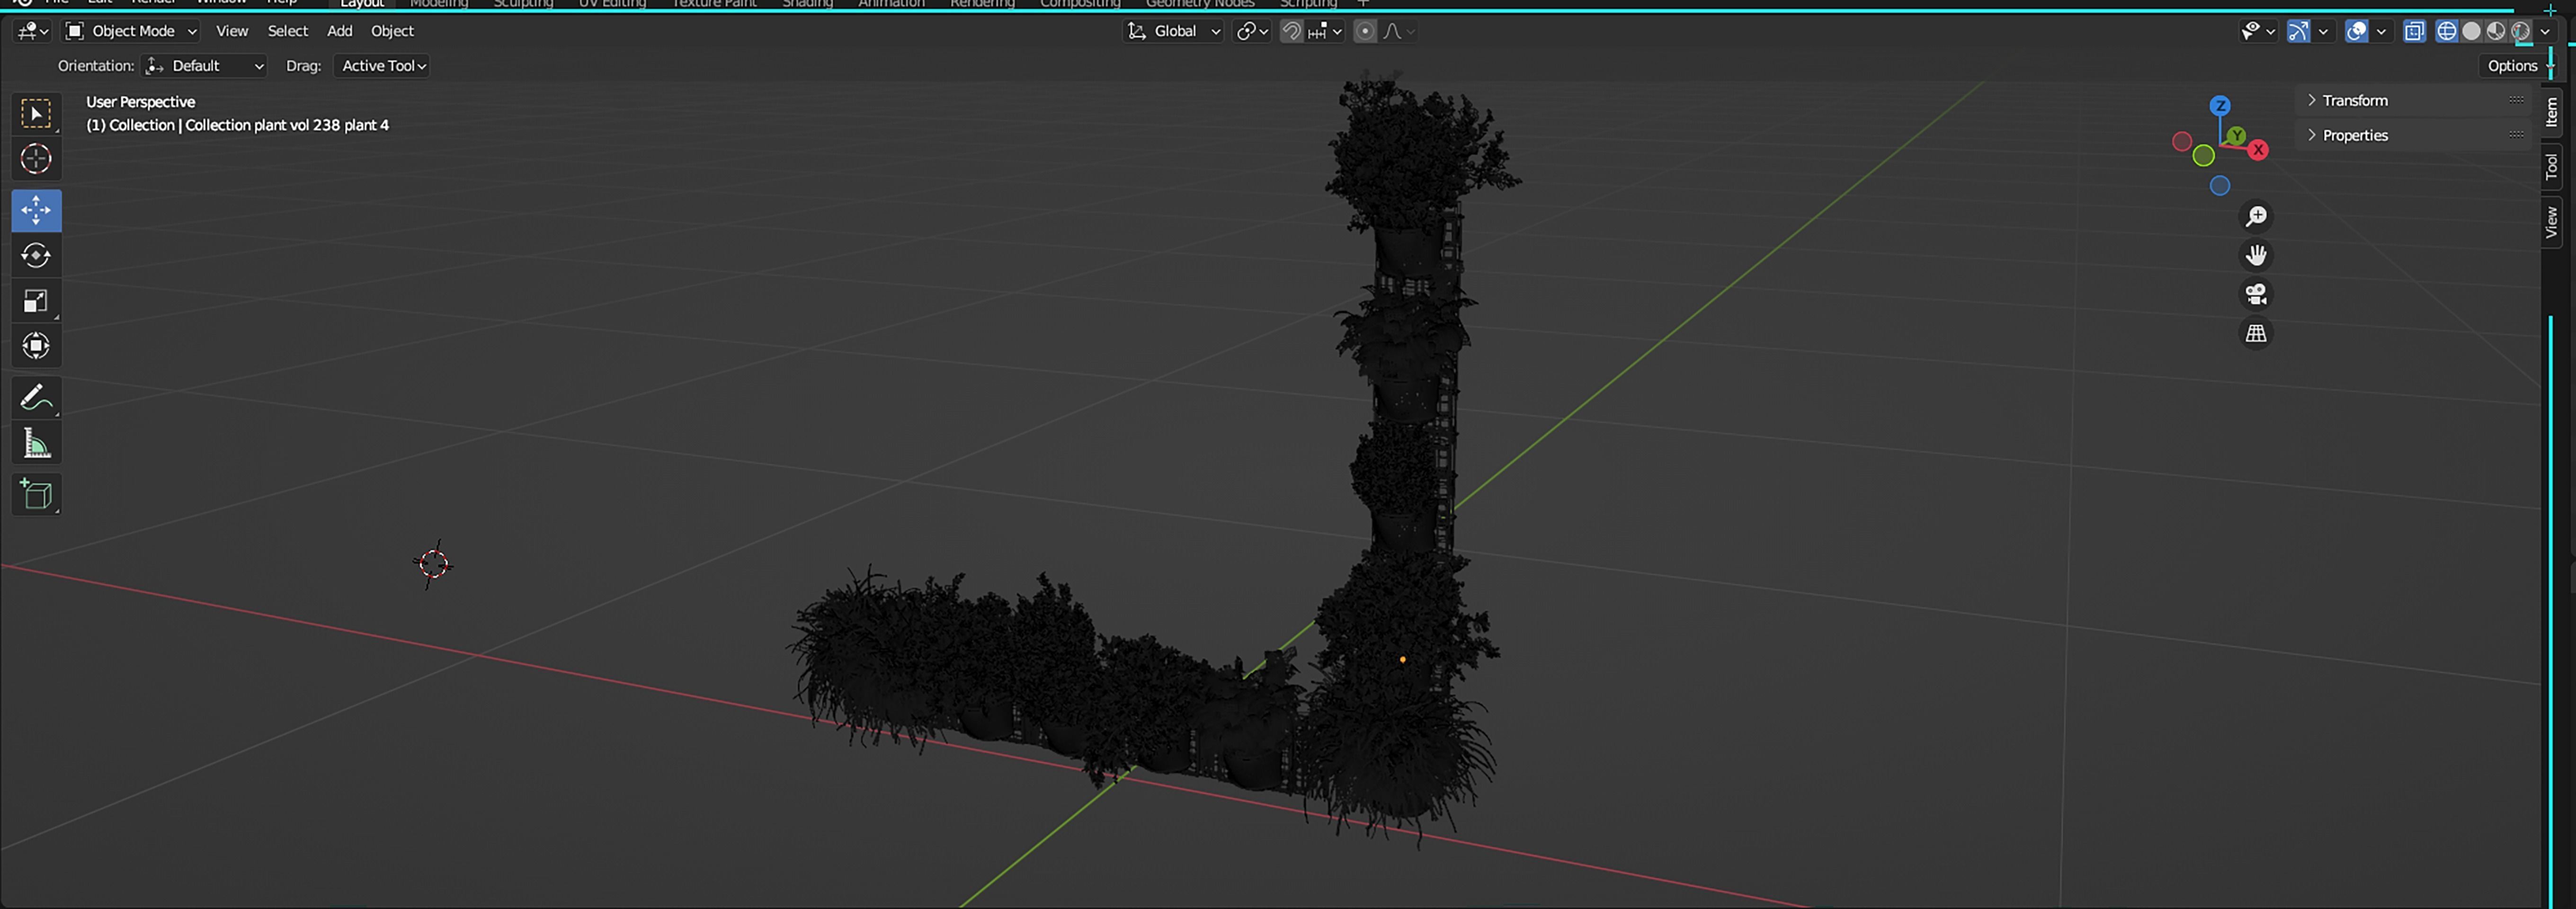Open the Select menu
The width and height of the screenshot is (2576, 909).
point(288,31)
